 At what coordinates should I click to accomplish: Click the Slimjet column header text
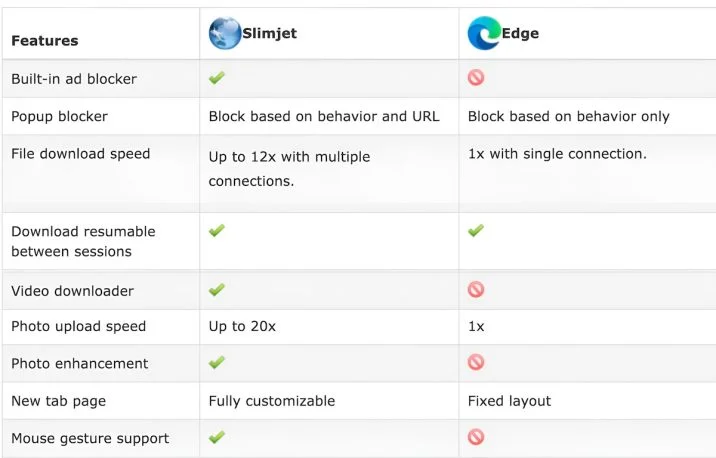pyautogui.click(x=269, y=33)
